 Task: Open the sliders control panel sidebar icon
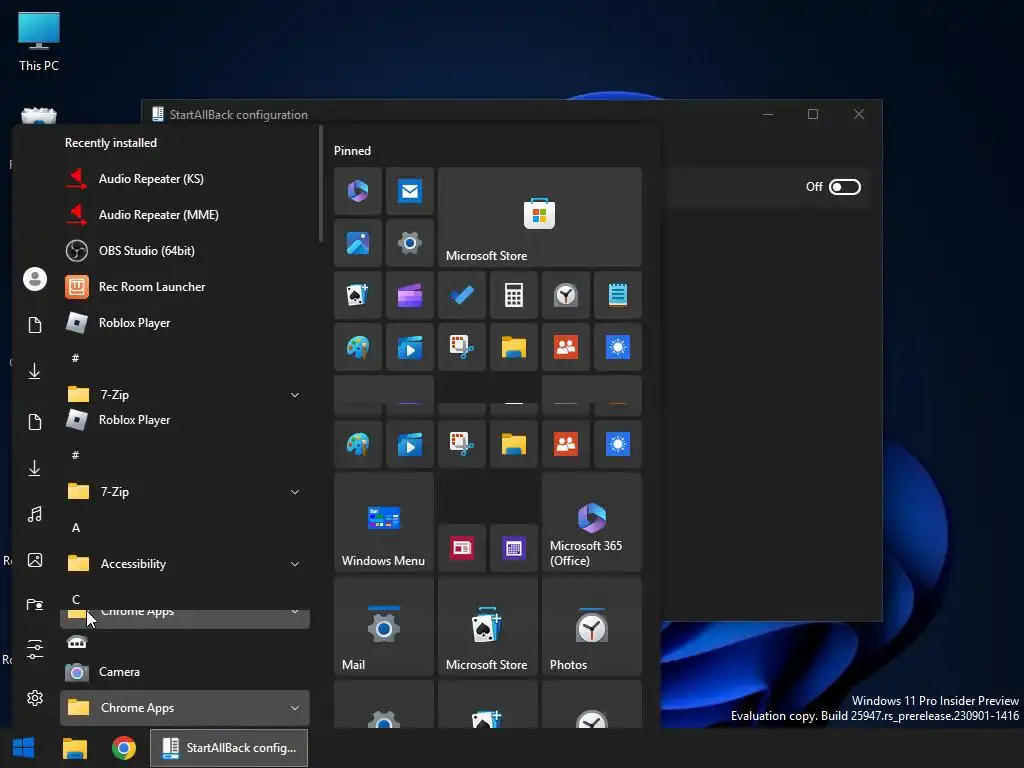[35, 650]
